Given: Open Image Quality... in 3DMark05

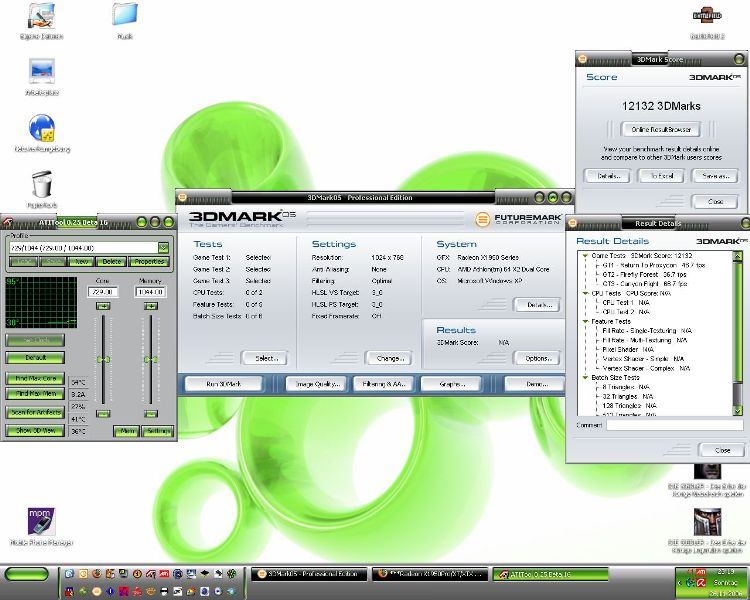Looking at the screenshot, I should pos(316,384).
